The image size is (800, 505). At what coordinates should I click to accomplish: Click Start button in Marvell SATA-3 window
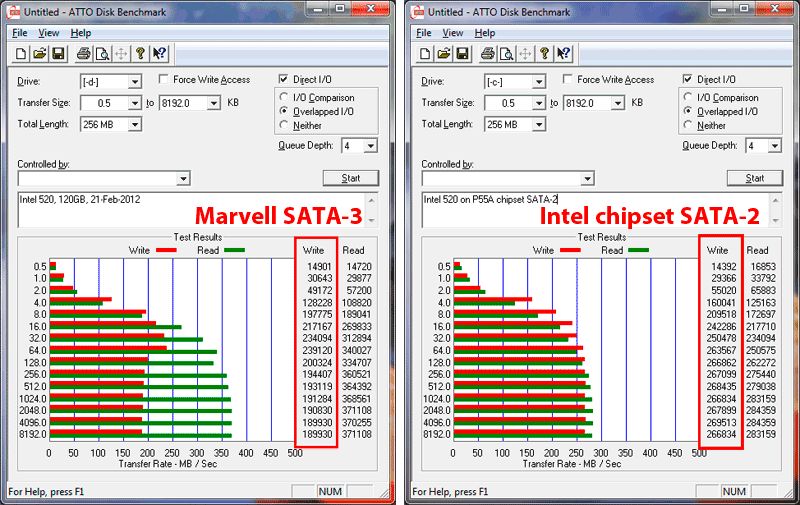tap(351, 178)
